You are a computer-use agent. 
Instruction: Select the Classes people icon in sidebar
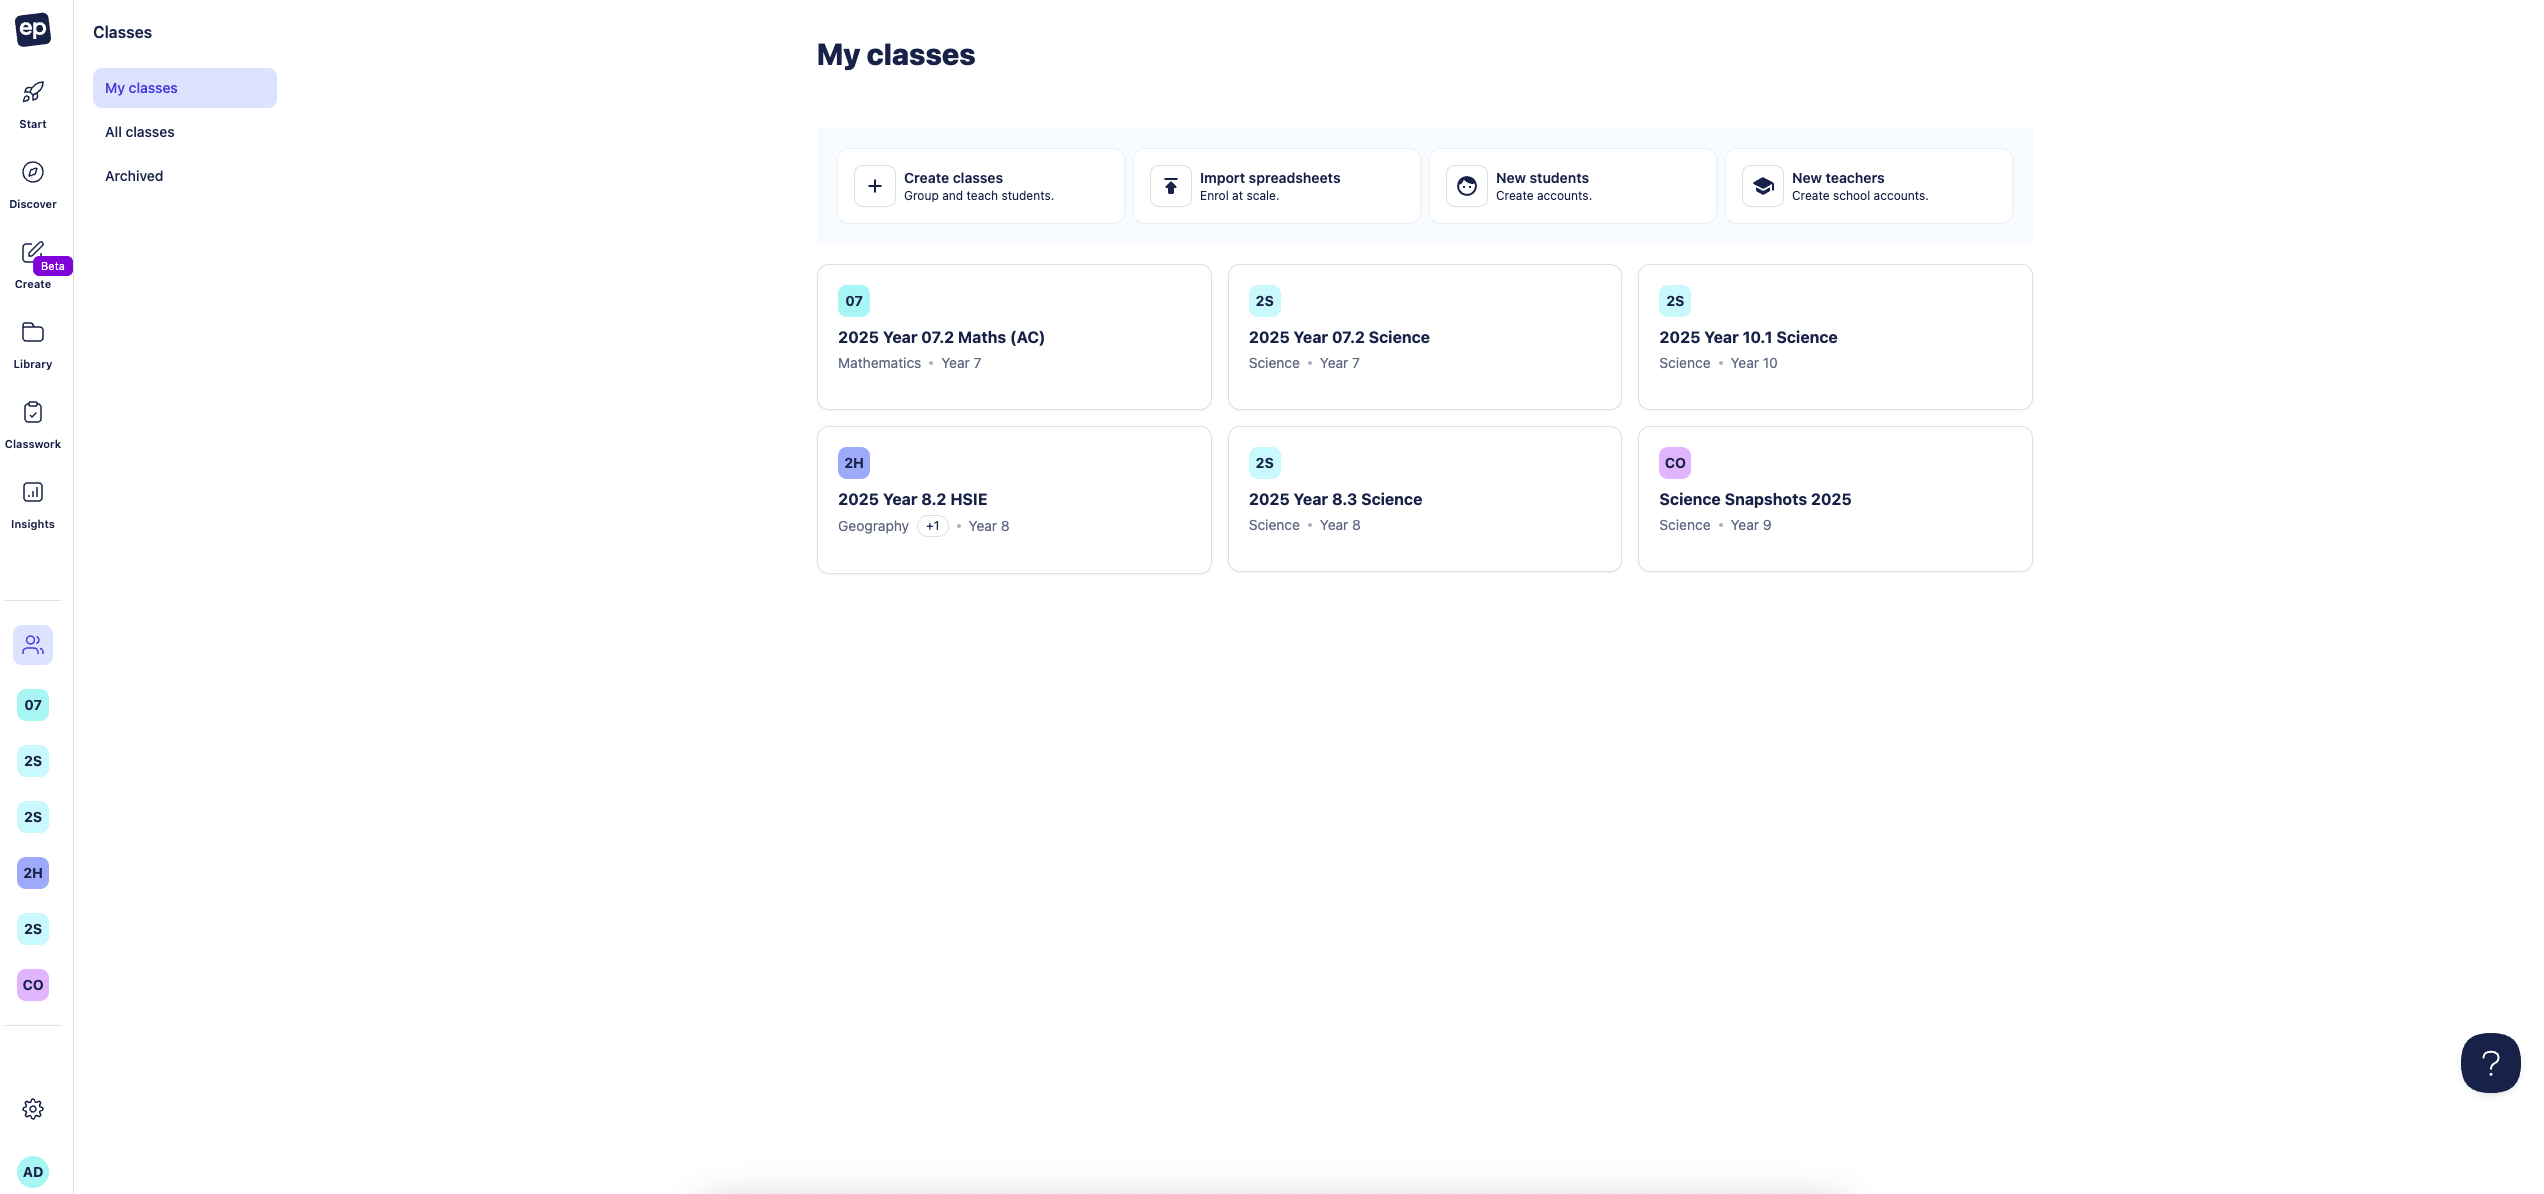coord(33,645)
